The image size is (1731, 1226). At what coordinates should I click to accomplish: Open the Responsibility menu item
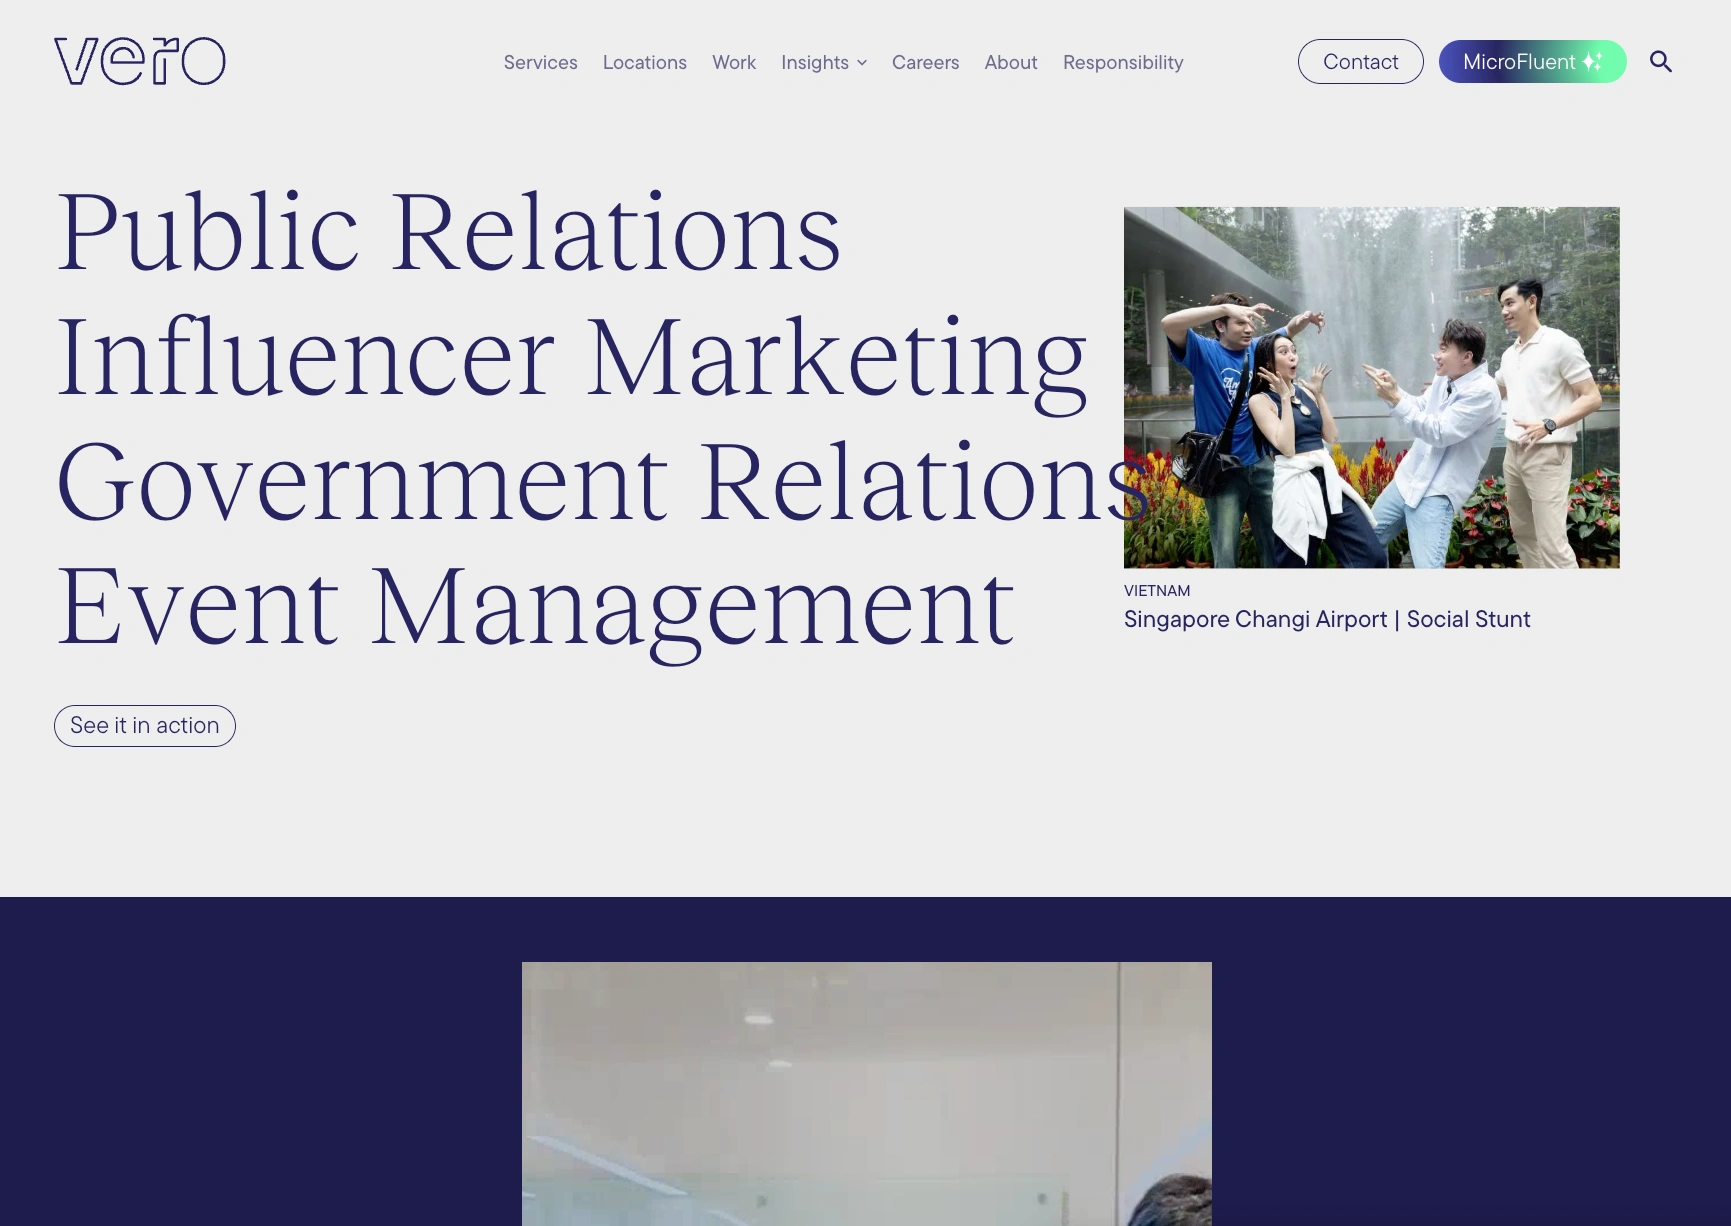point(1123,62)
